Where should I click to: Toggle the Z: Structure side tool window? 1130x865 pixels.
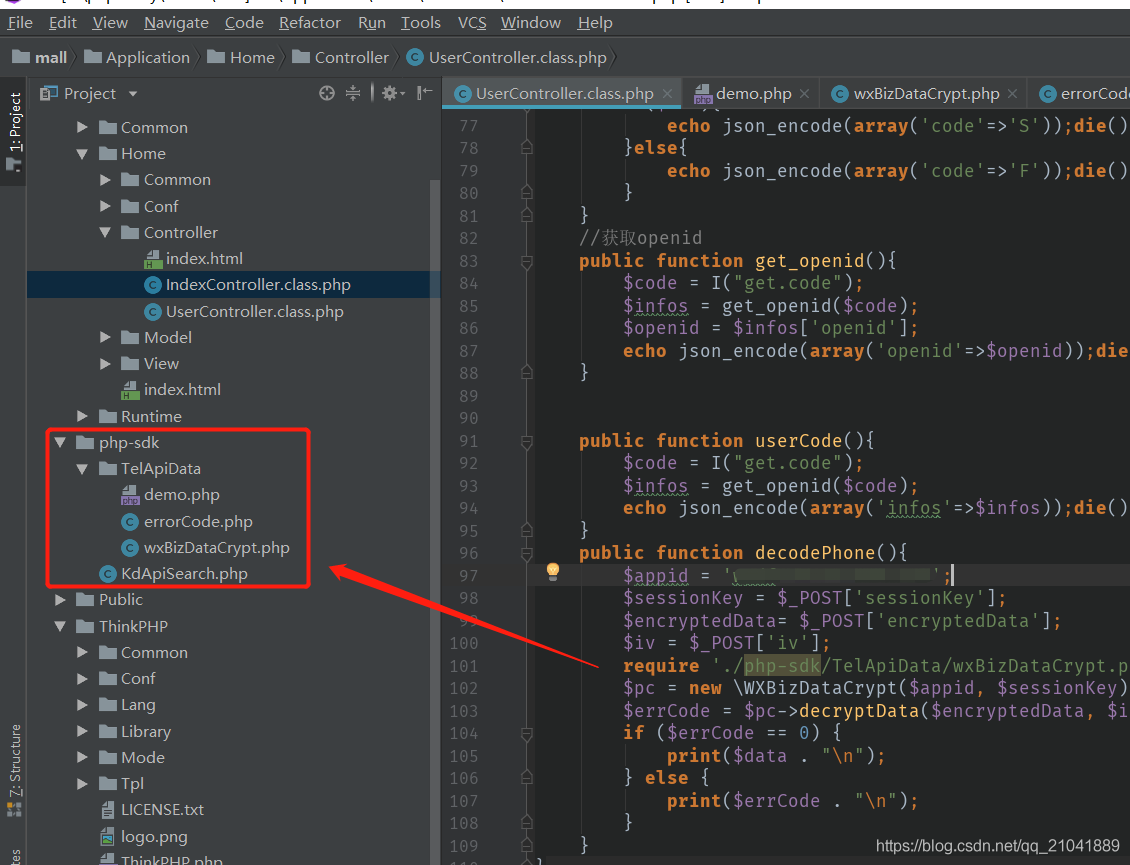pyautogui.click(x=14, y=770)
